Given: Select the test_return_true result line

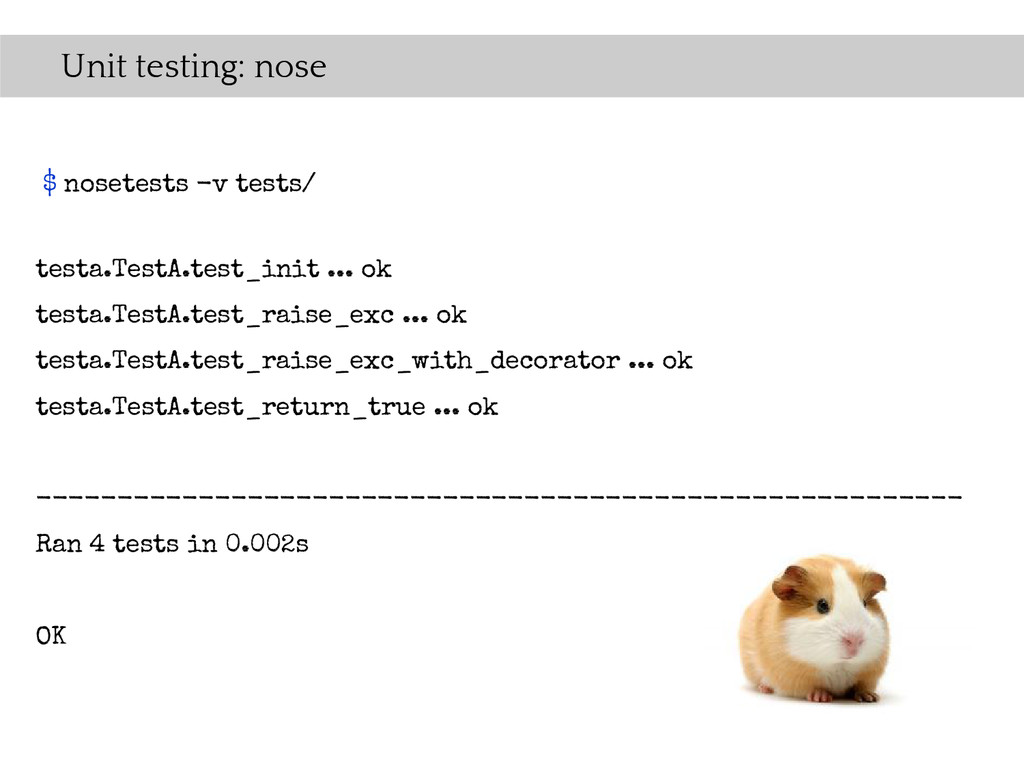Looking at the screenshot, I should click(267, 408).
